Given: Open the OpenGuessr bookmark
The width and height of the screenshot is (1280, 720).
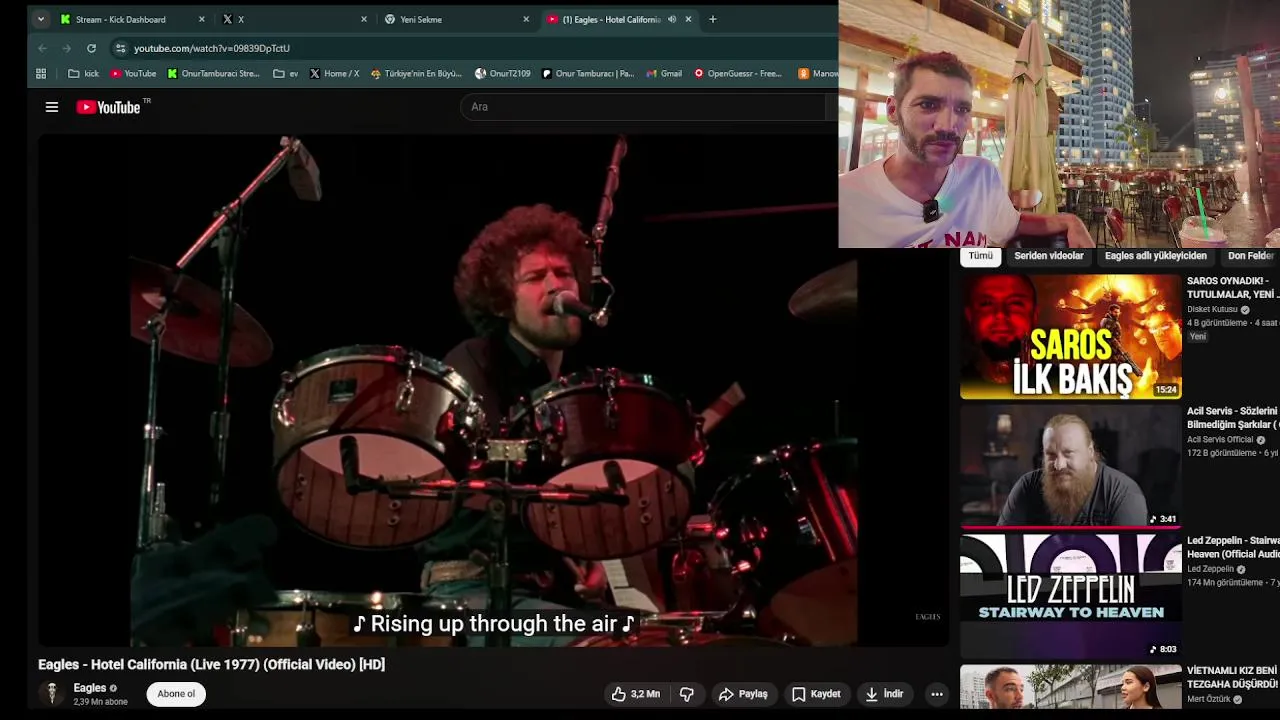Looking at the screenshot, I should pos(738,73).
